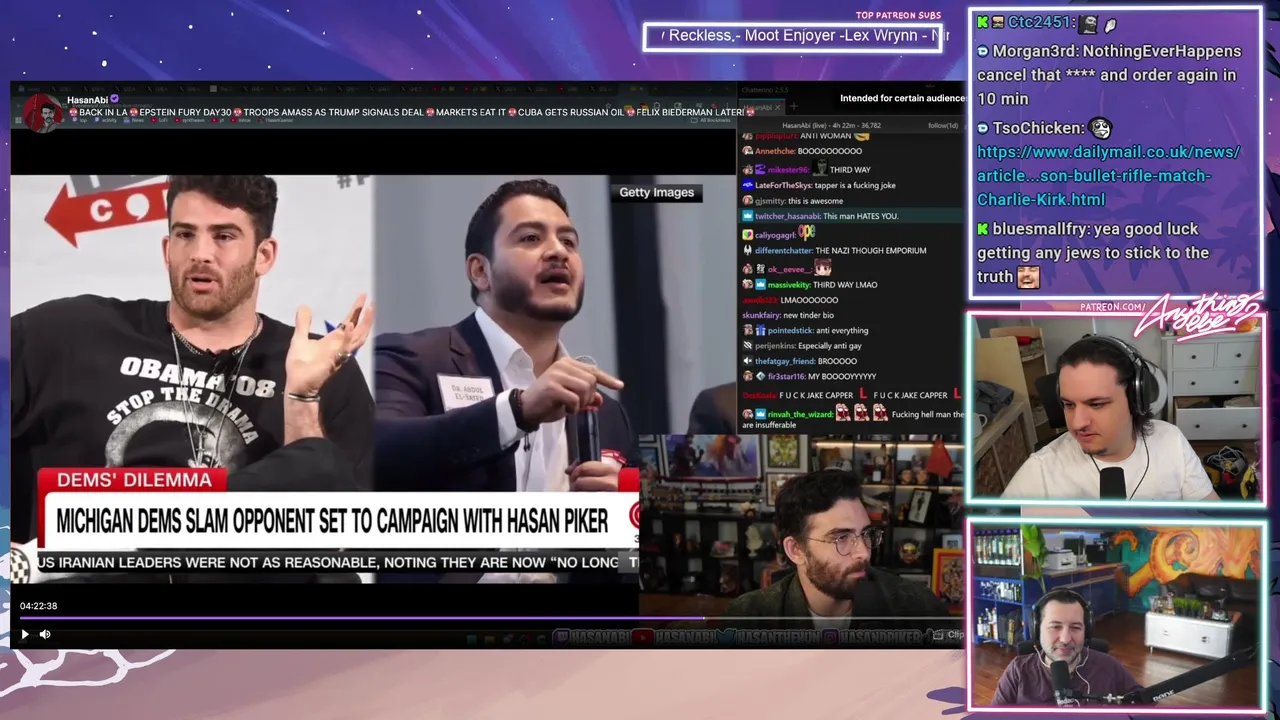Click chat user caliyogagrl message
Viewport: 1280px width, 720px height.
[x=779, y=234]
